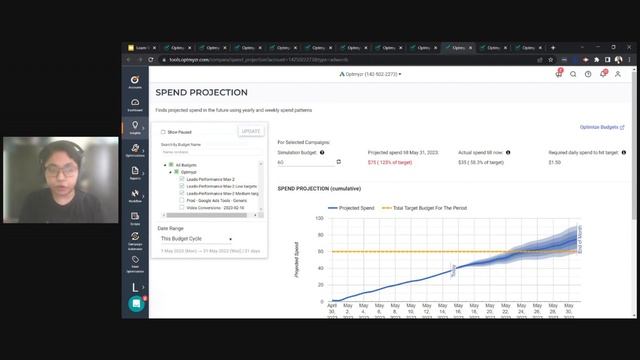Open the Chrome three-dot menu
This screenshot has height=360, width=640.
click(630, 60)
